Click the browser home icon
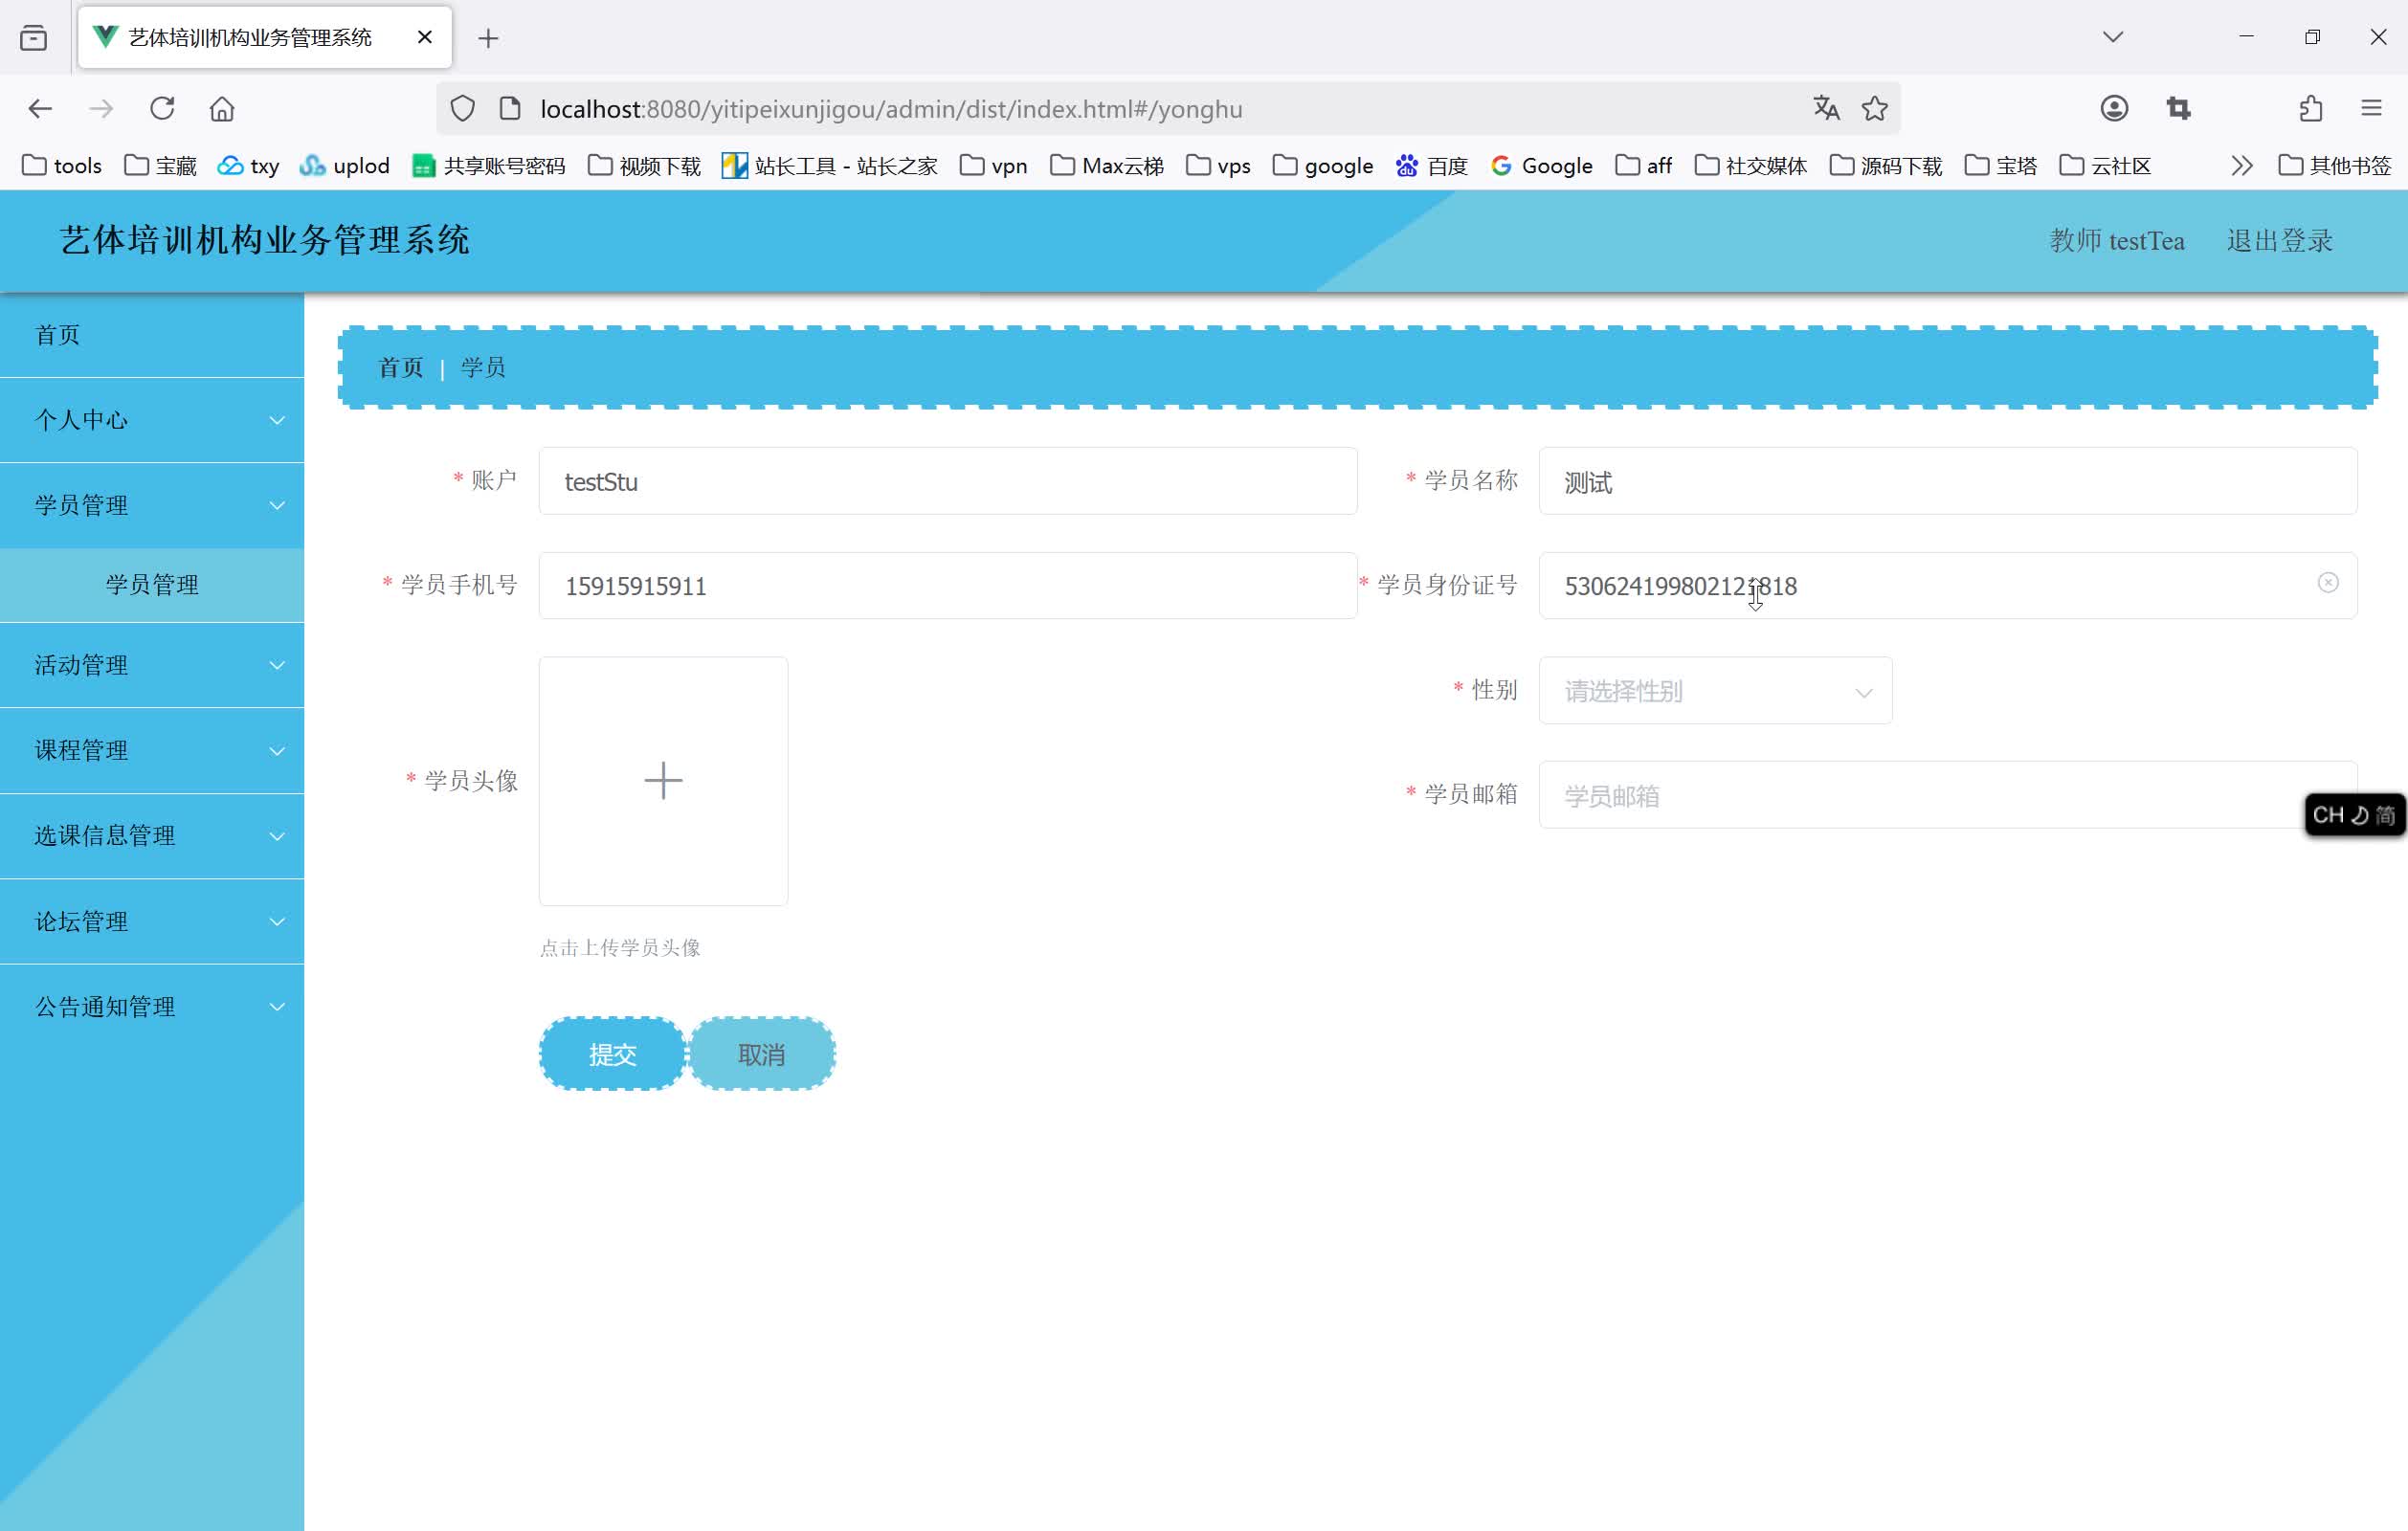 click(x=222, y=108)
